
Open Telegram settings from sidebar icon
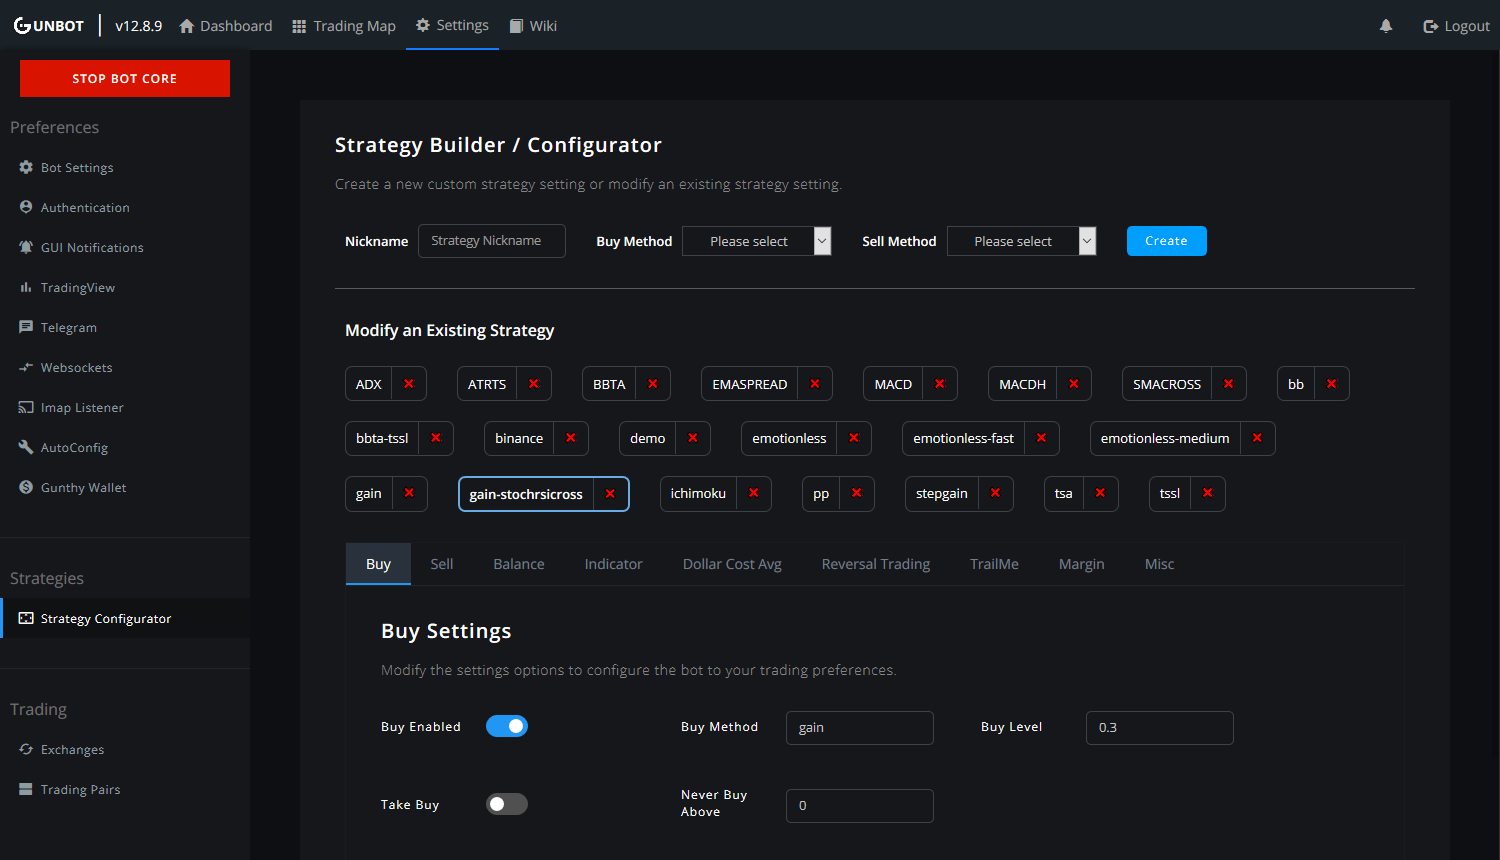pos(26,327)
